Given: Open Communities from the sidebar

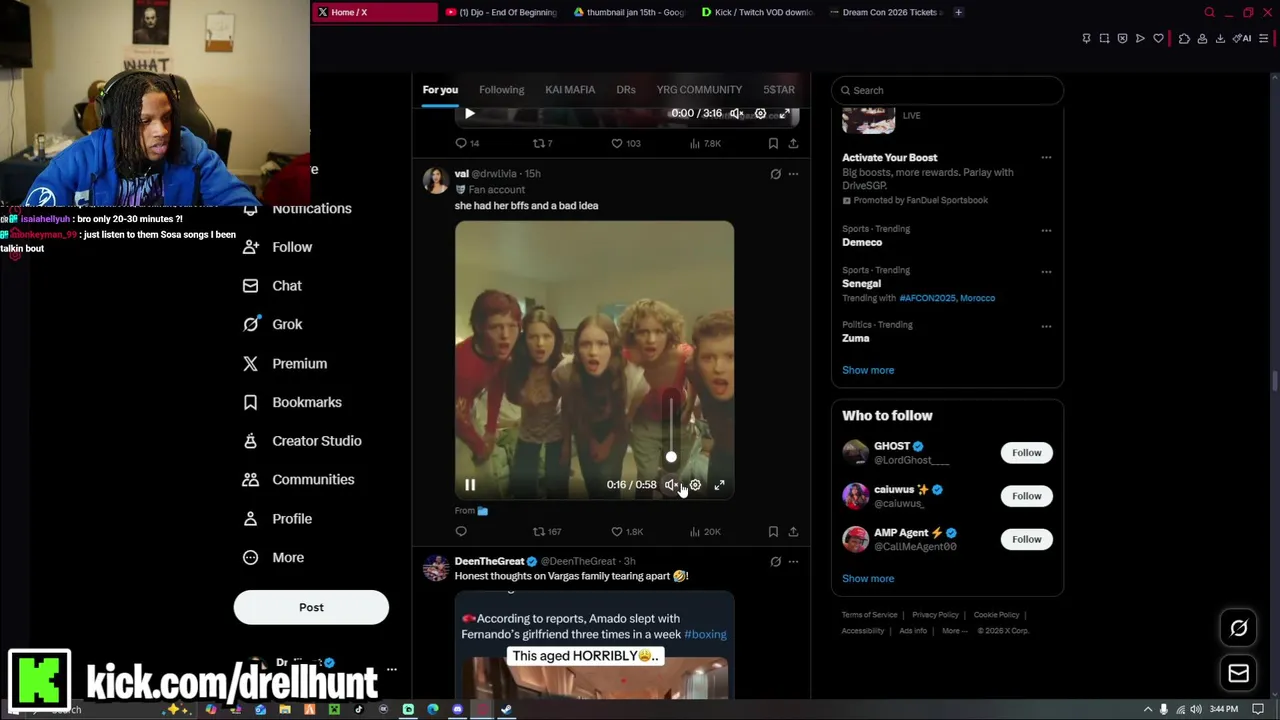Looking at the screenshot, I should (299, 480).
